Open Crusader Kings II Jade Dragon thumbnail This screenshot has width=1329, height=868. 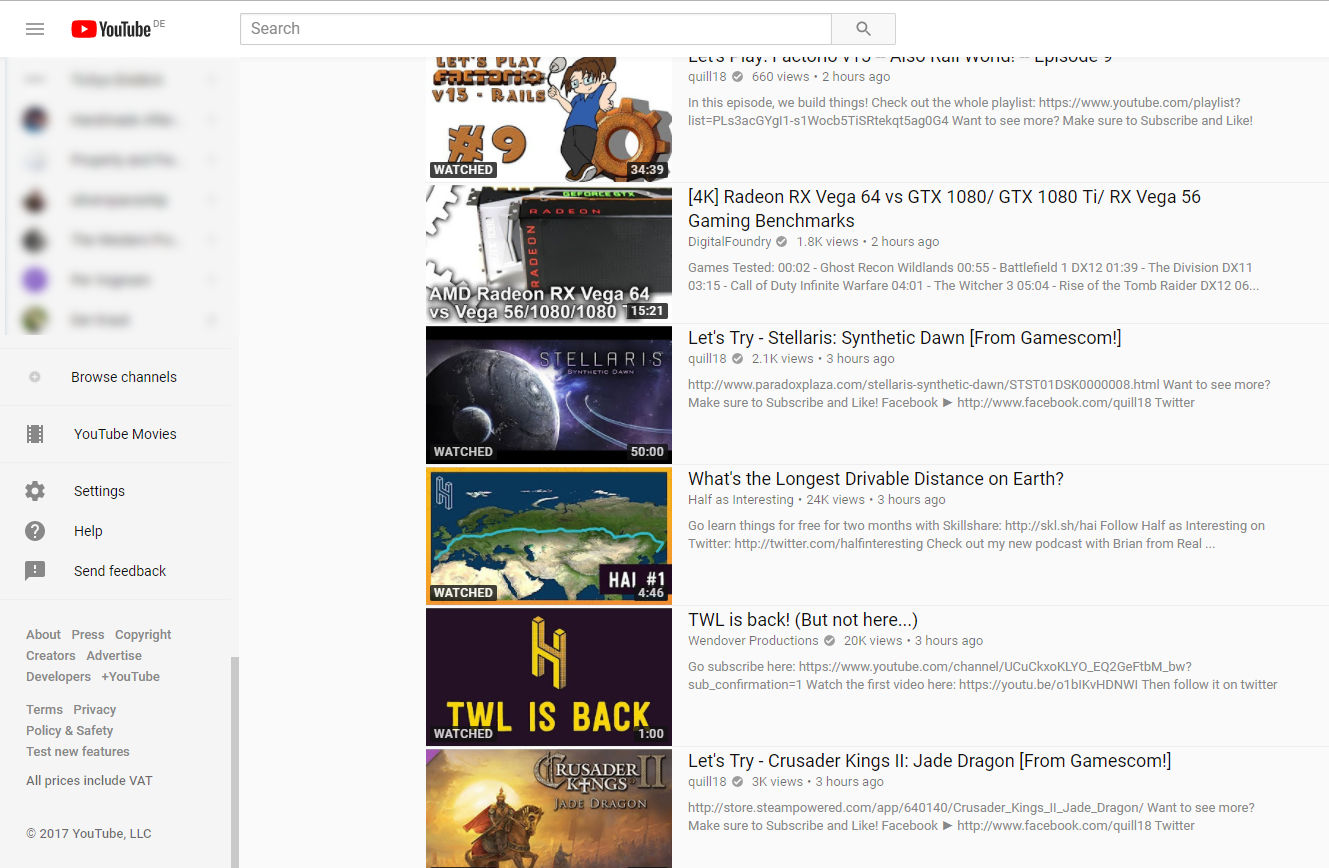[x=549, y=809]
